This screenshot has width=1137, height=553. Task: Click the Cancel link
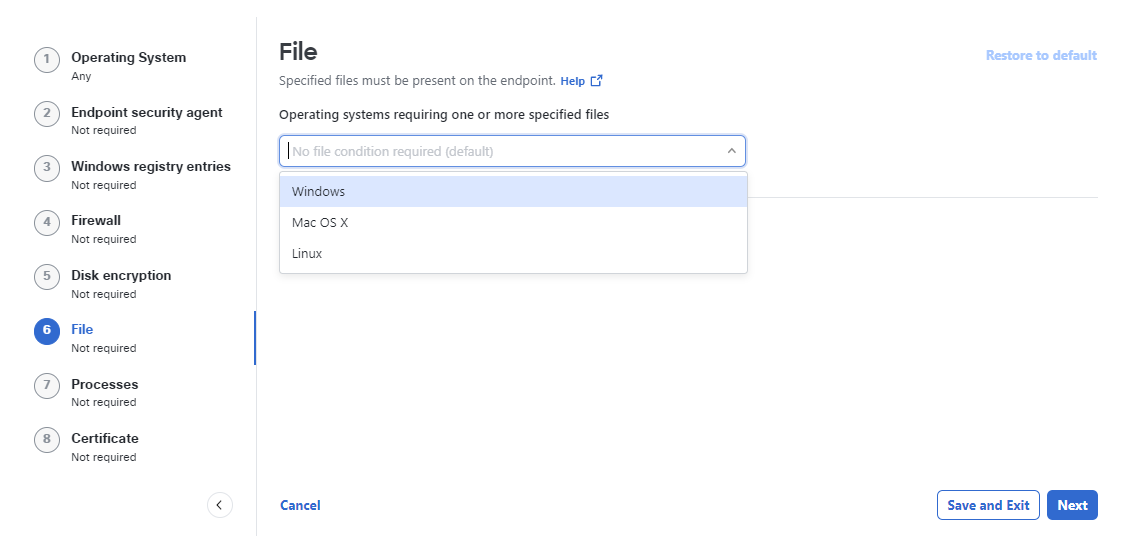pos(300,505)
